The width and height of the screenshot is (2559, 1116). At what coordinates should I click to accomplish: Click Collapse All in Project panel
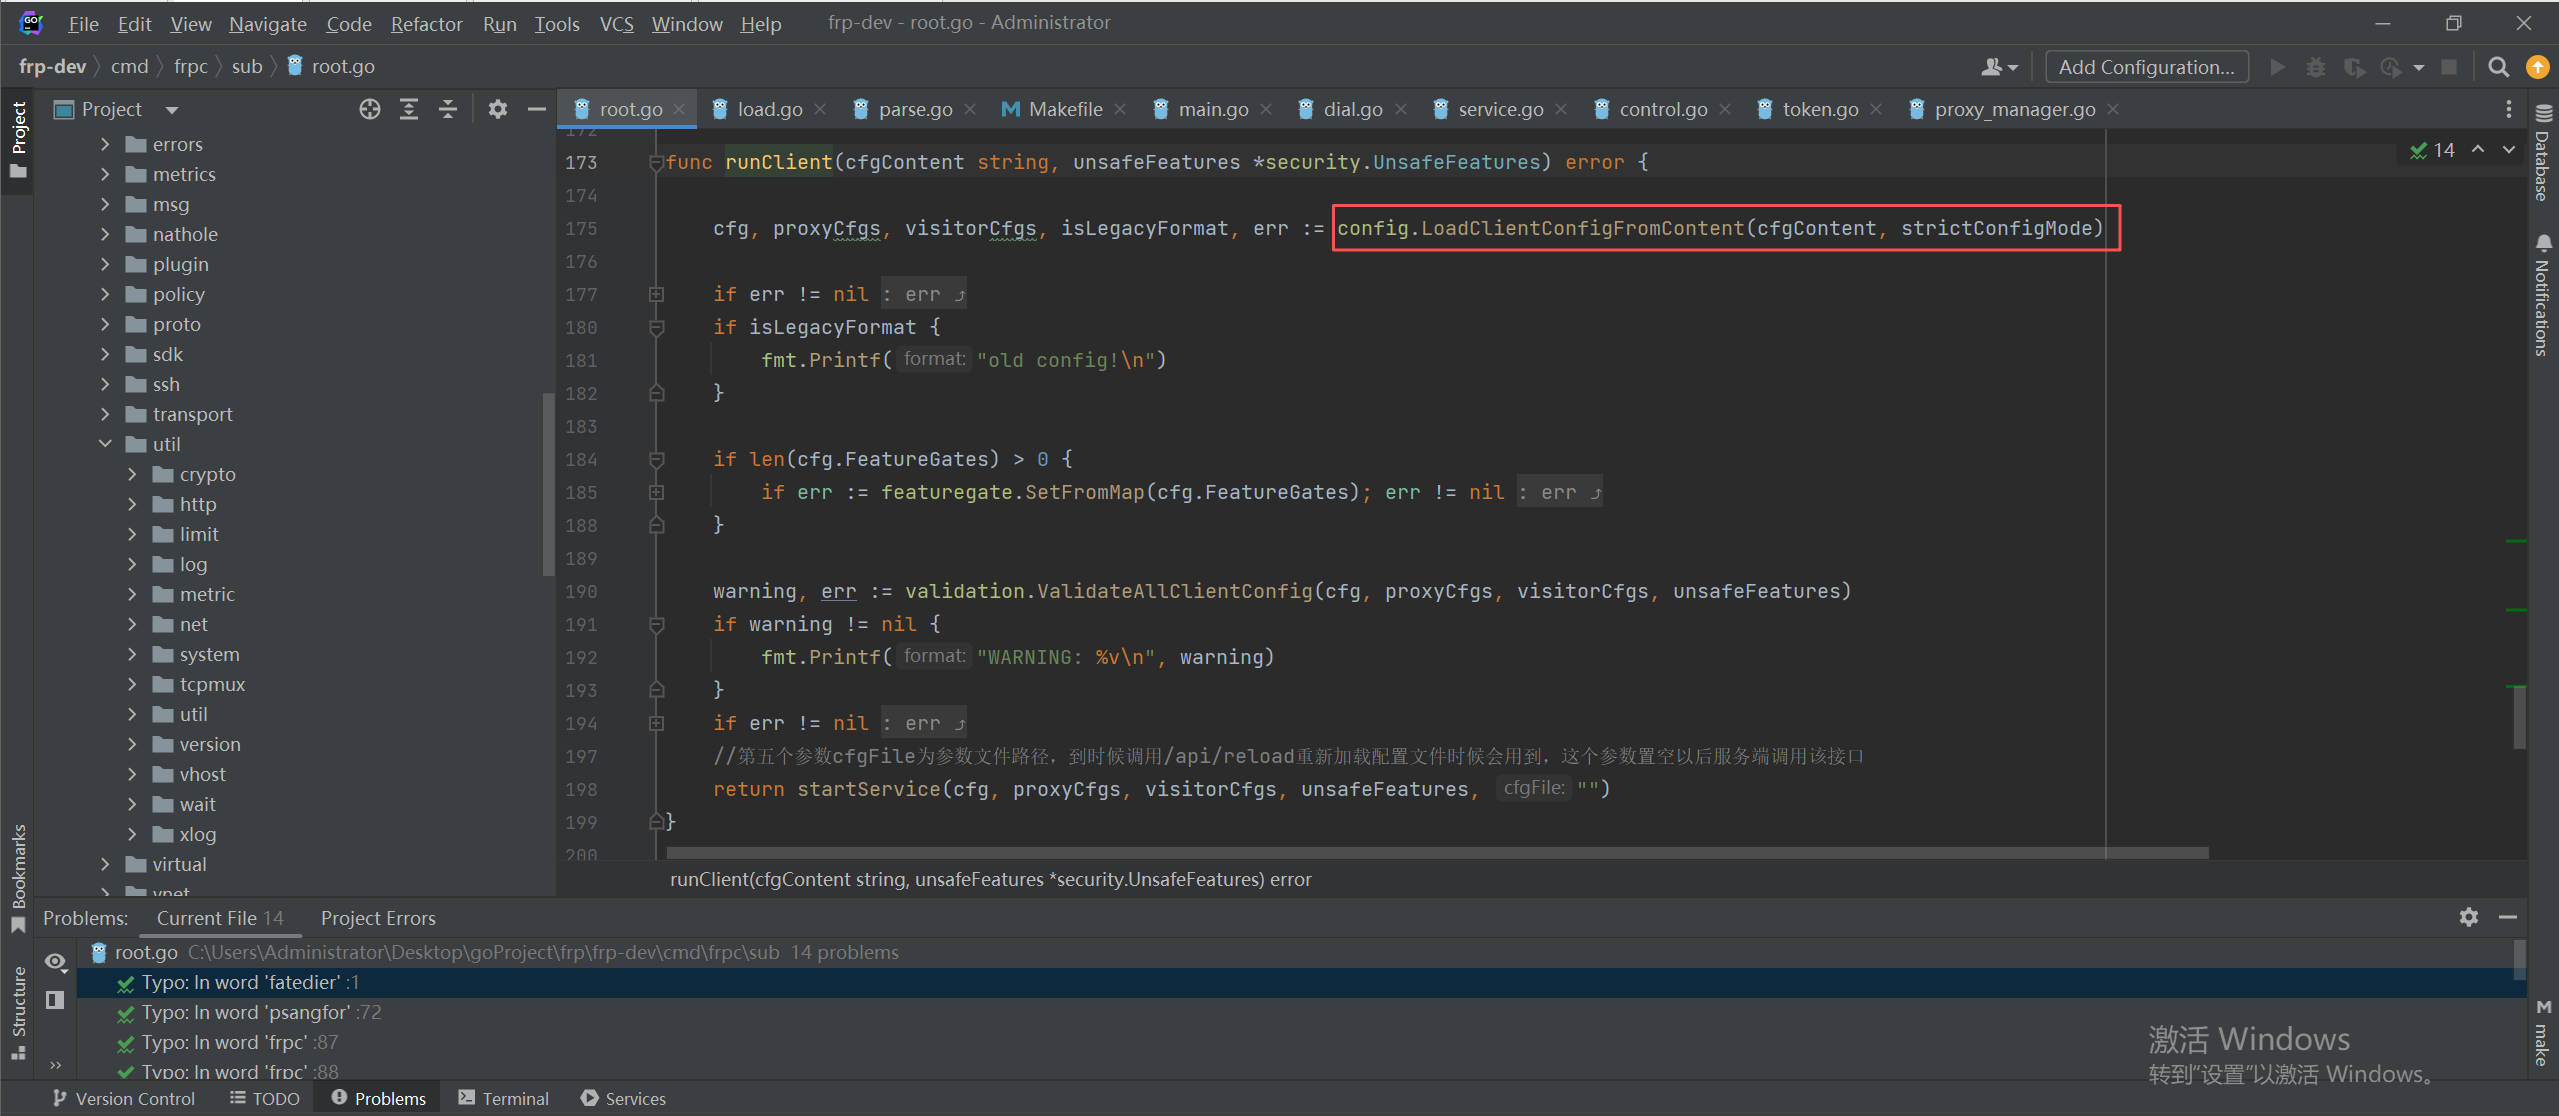[448, 109]
